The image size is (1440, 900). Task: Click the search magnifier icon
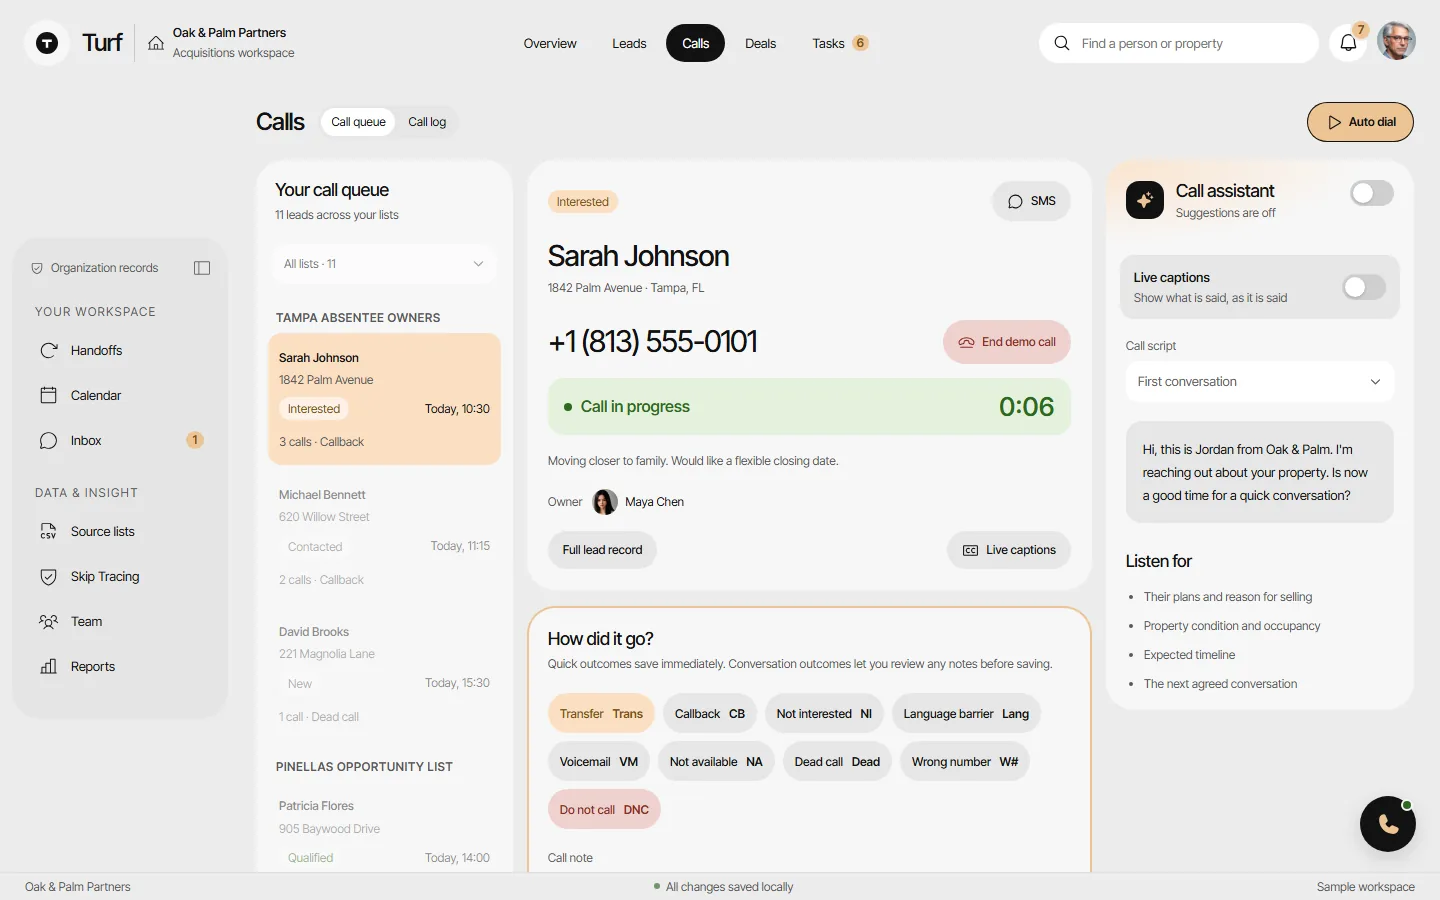[1062, 43]
